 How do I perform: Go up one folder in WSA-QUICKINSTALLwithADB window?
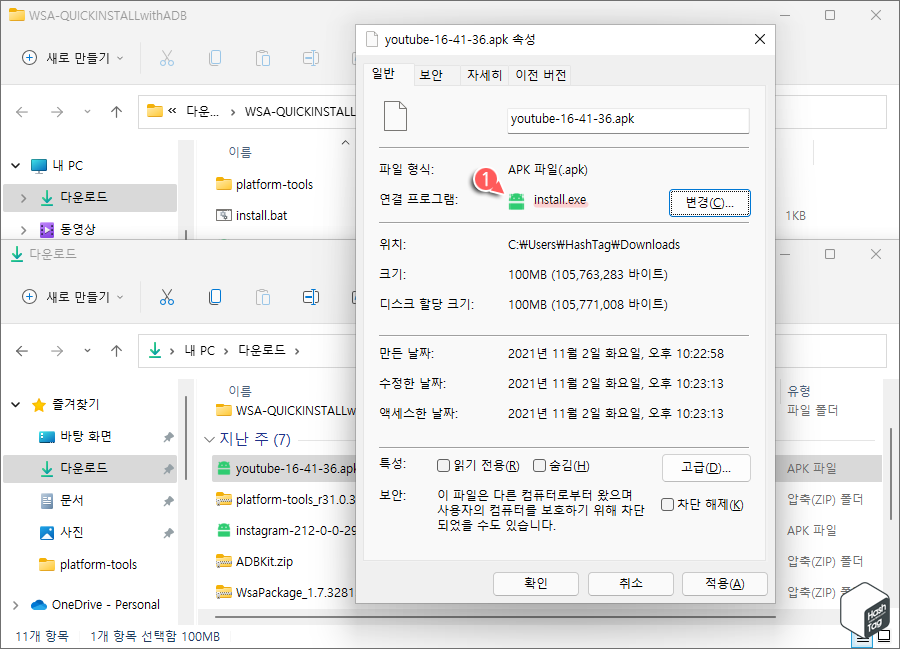pyautogui.click(x=117, y=111)
